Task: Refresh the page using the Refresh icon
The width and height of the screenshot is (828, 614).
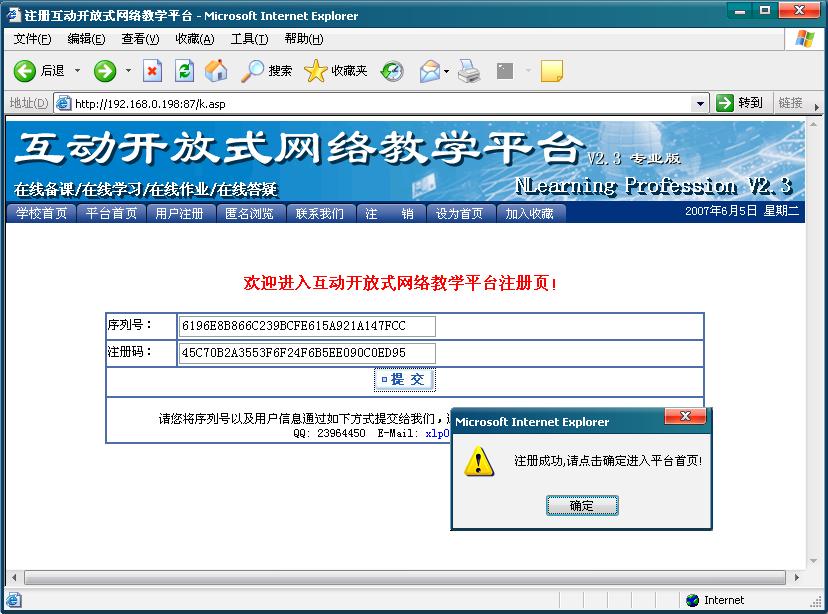Action: tap(184, 71)
